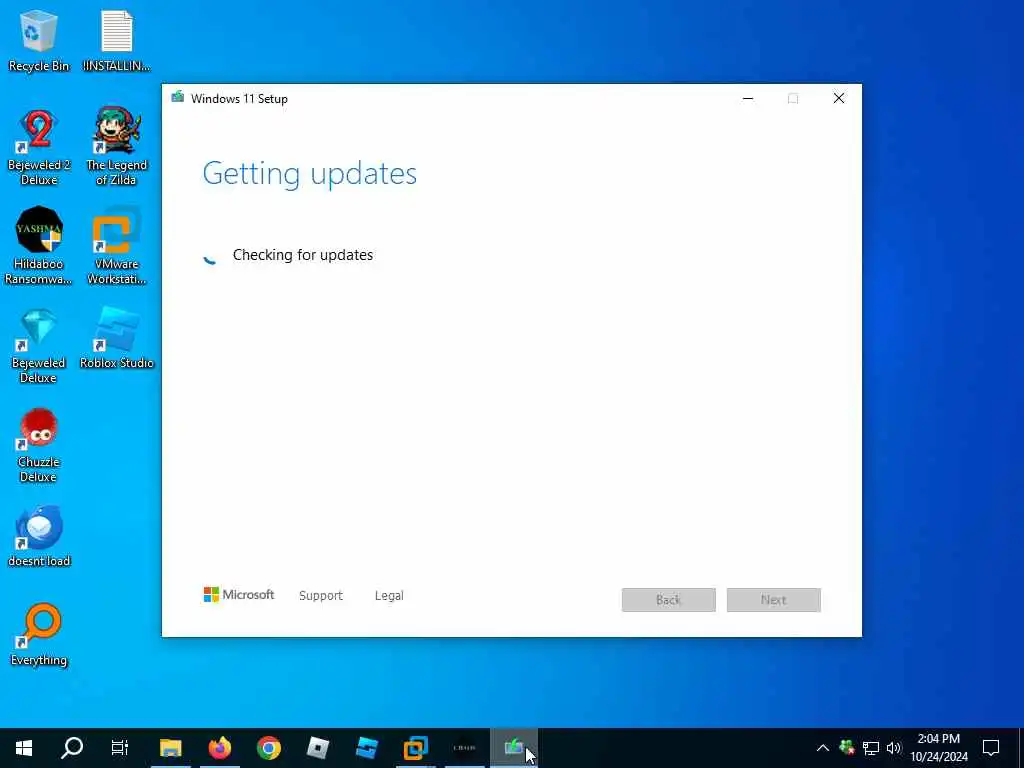Open the Recycle Bin desktop icon
1024x768 pixels.
click(x=39, y=40)
